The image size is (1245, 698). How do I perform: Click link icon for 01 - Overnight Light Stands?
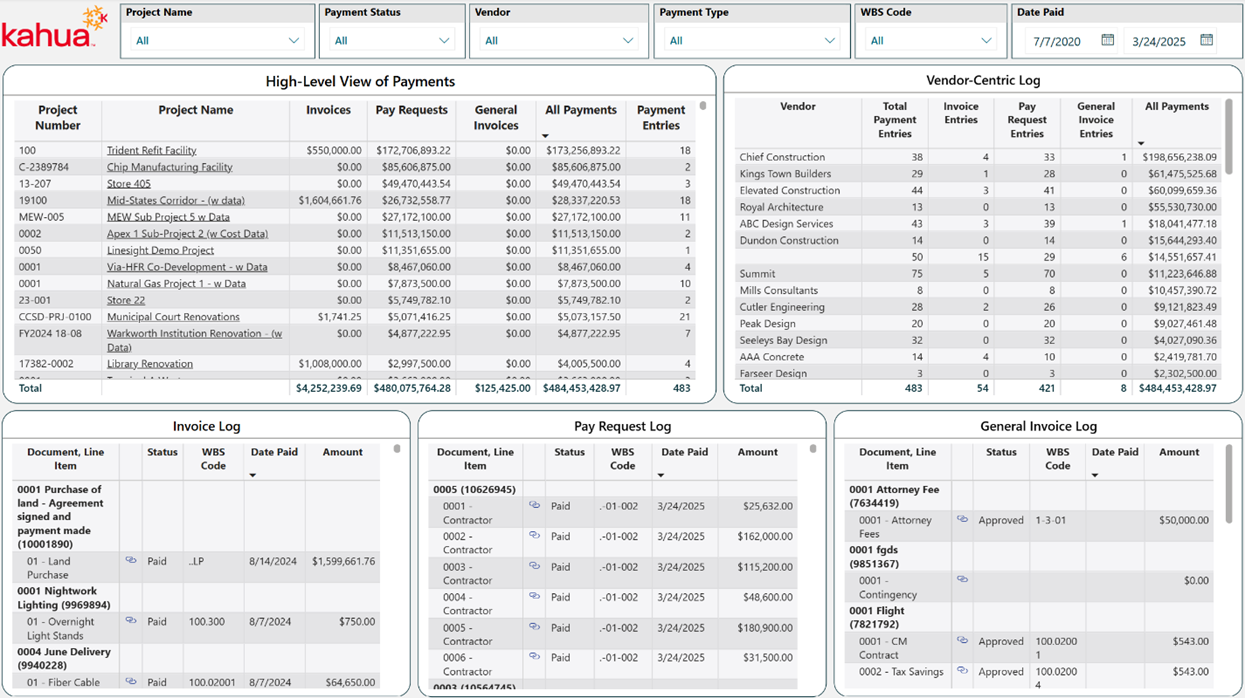tap(131, 621)
